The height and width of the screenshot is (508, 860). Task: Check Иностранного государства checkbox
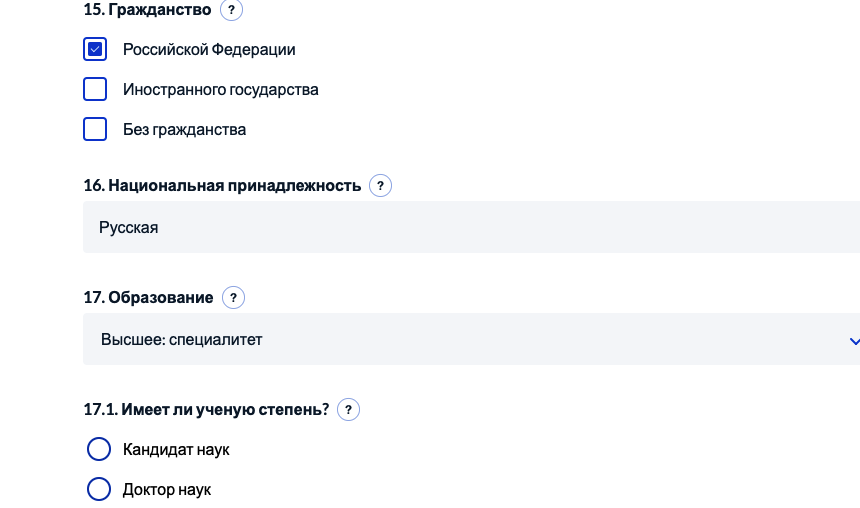coord(95,89)
